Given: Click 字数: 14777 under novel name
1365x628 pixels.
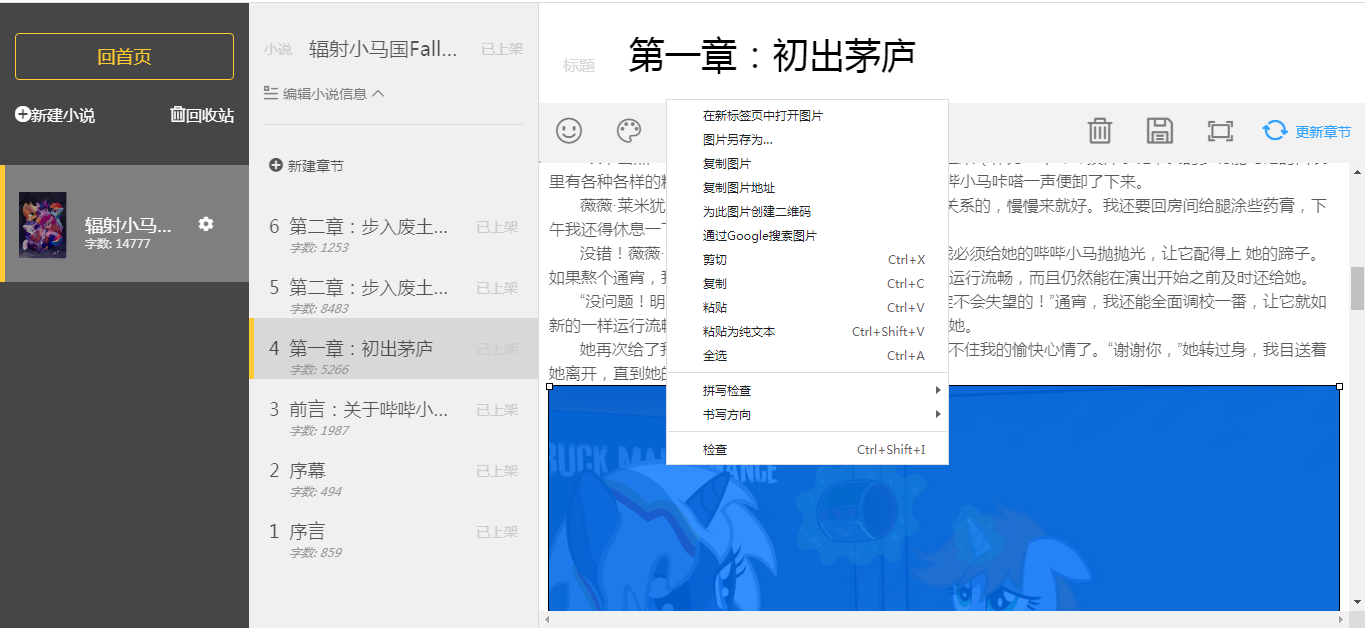Looking at the screenshot, I should point(117,244).
